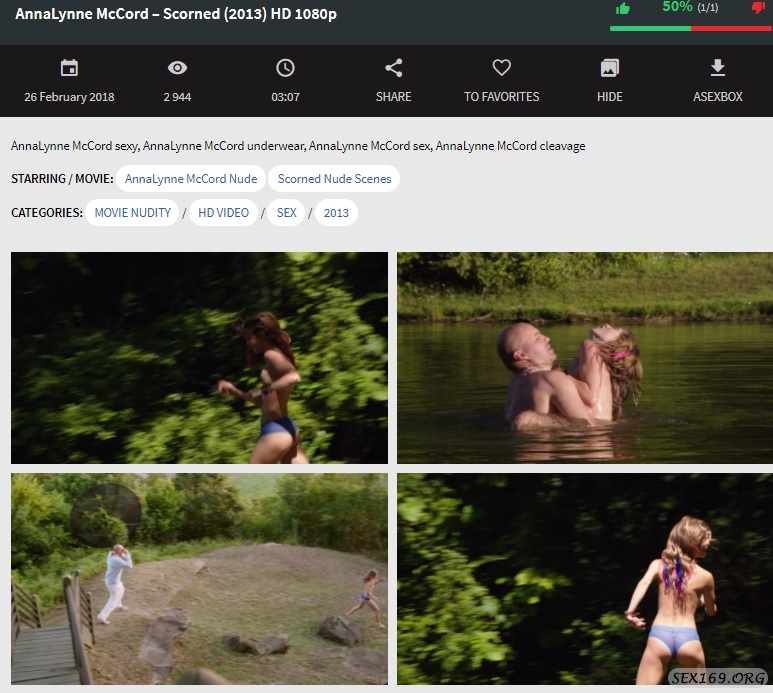
Task: Click the clock duration icon
Action: coord(285,68)
